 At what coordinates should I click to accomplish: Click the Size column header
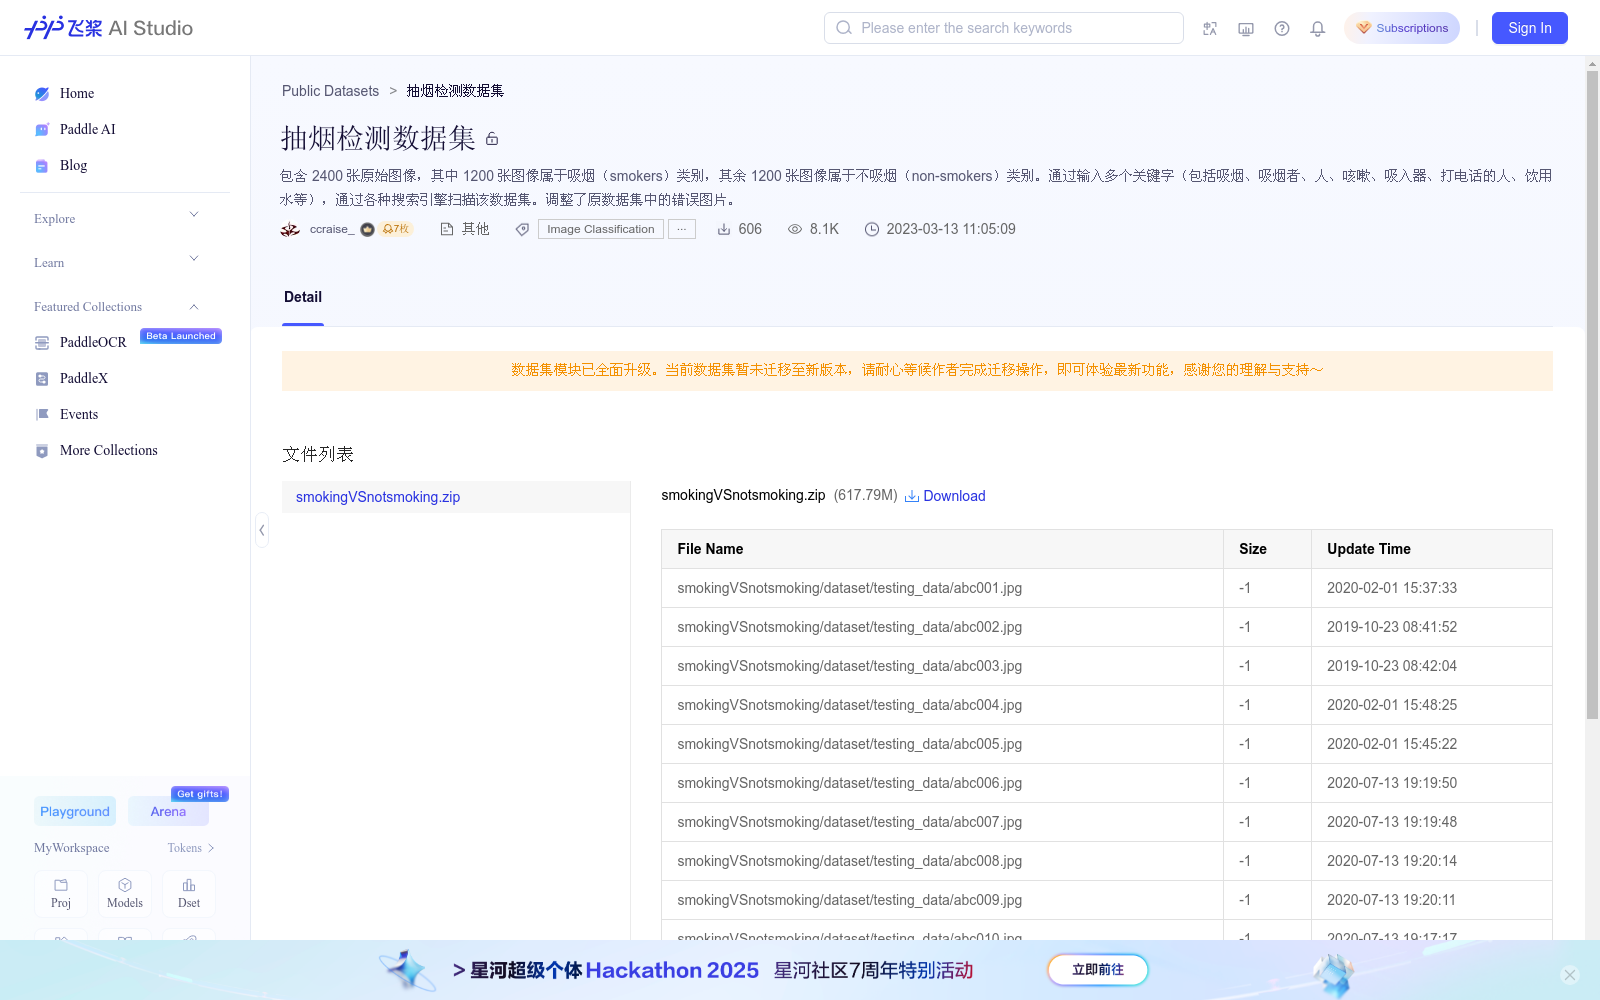coord(1268,549)
